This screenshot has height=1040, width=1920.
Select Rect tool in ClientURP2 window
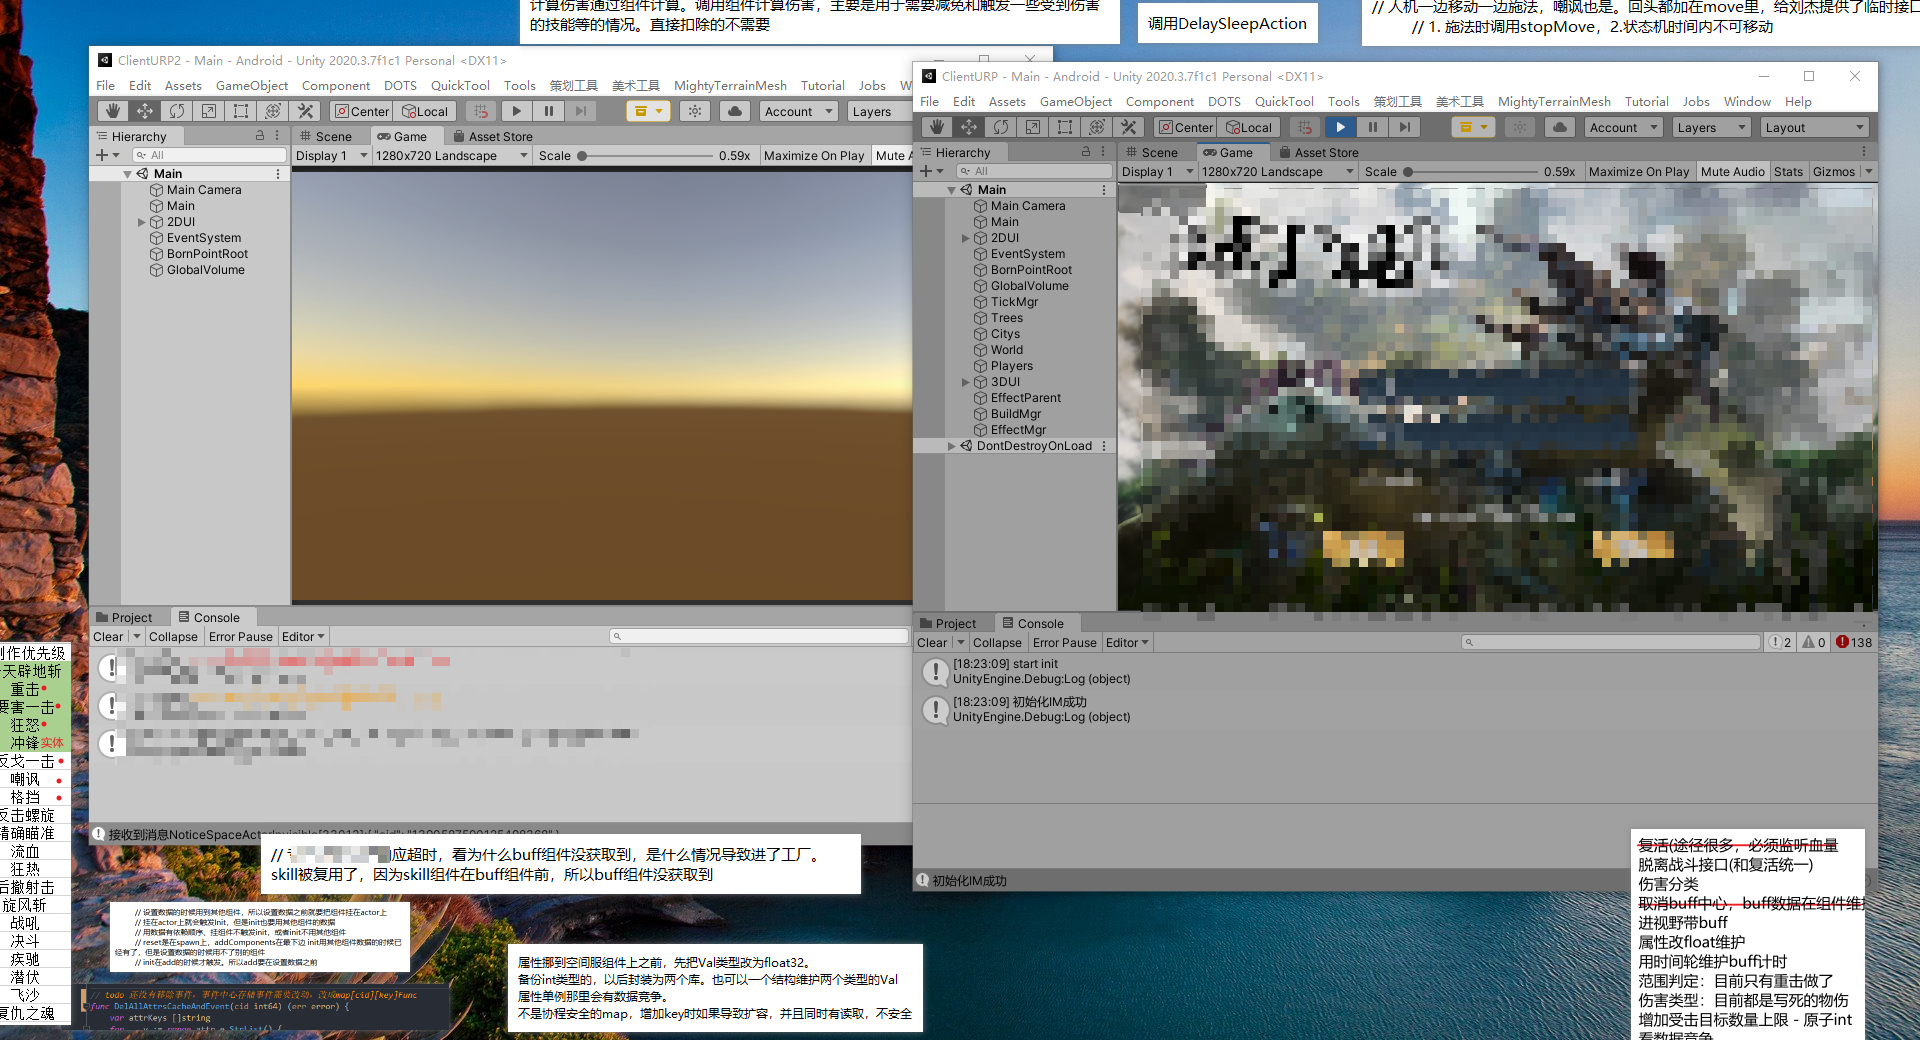coord(241,111)
